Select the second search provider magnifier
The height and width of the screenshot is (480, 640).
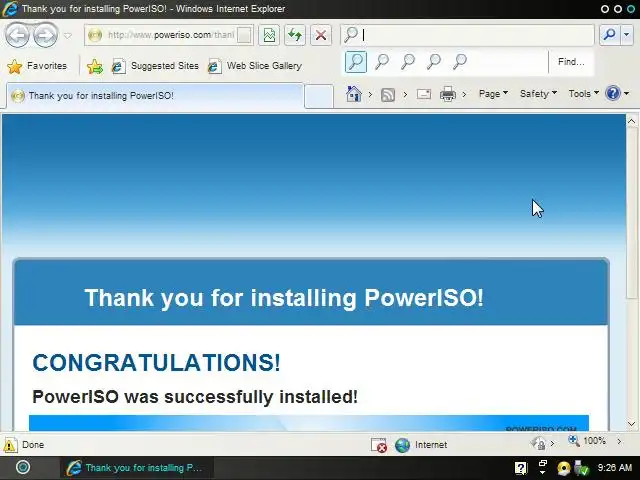(382, 62)
